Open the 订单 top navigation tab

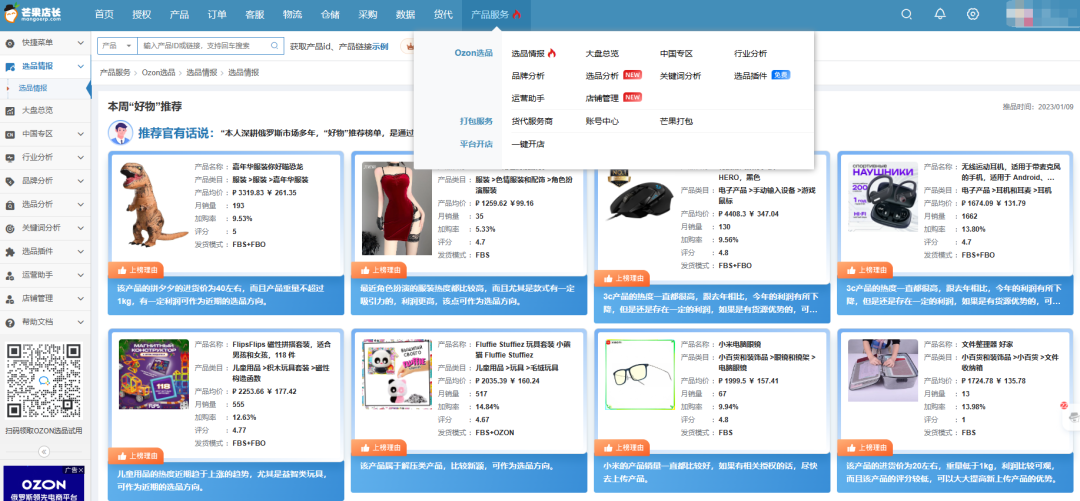(217, 14)
